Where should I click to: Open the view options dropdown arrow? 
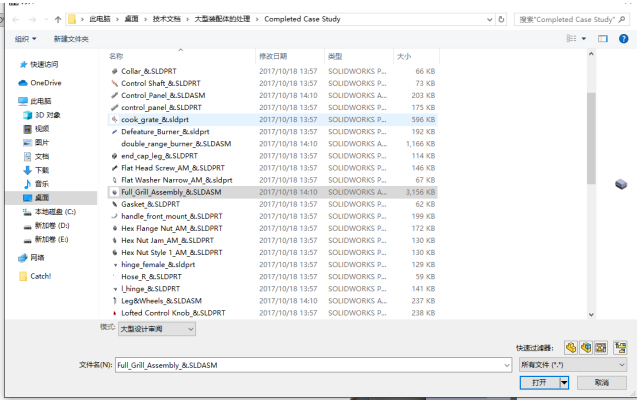pyautogui.click(x=584, y=38)
